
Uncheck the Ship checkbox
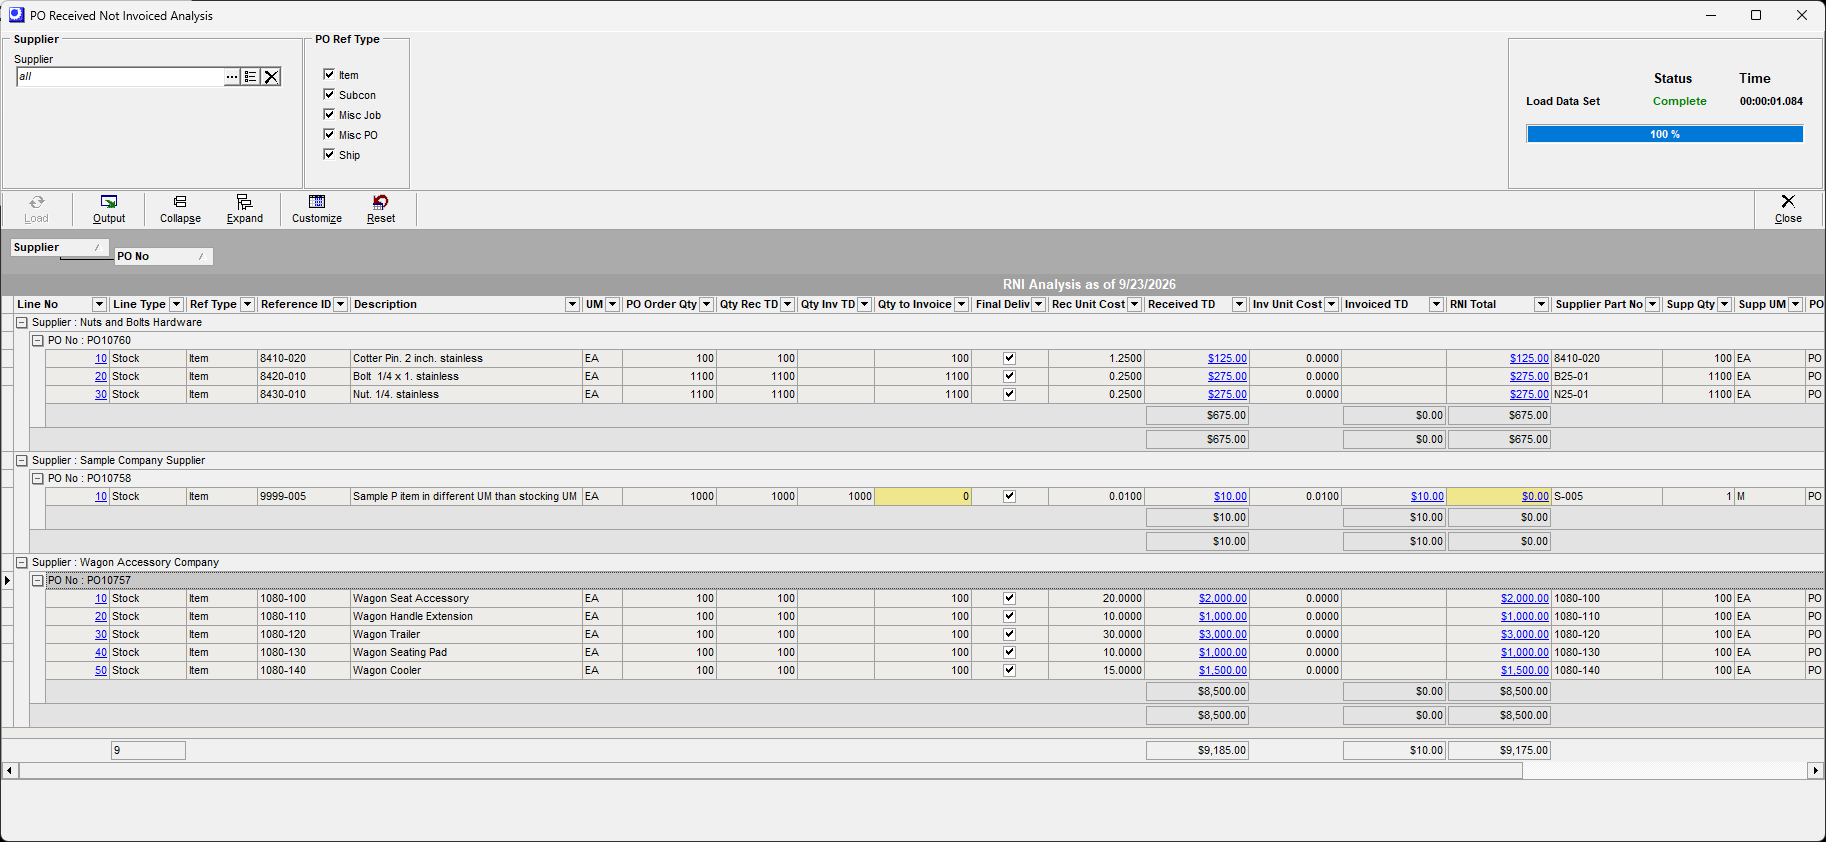click(329, 154)
